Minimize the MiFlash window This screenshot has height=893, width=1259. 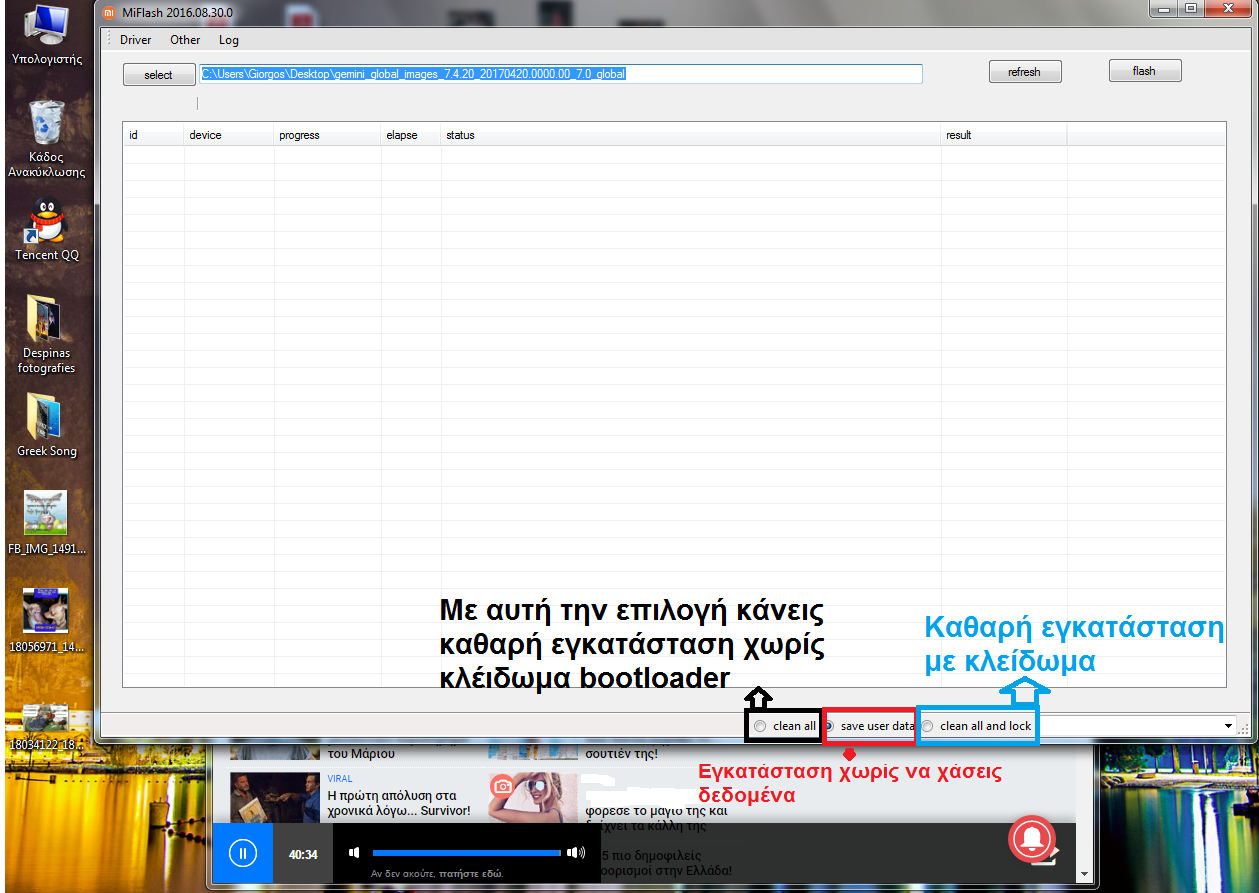click(1162, 9)
